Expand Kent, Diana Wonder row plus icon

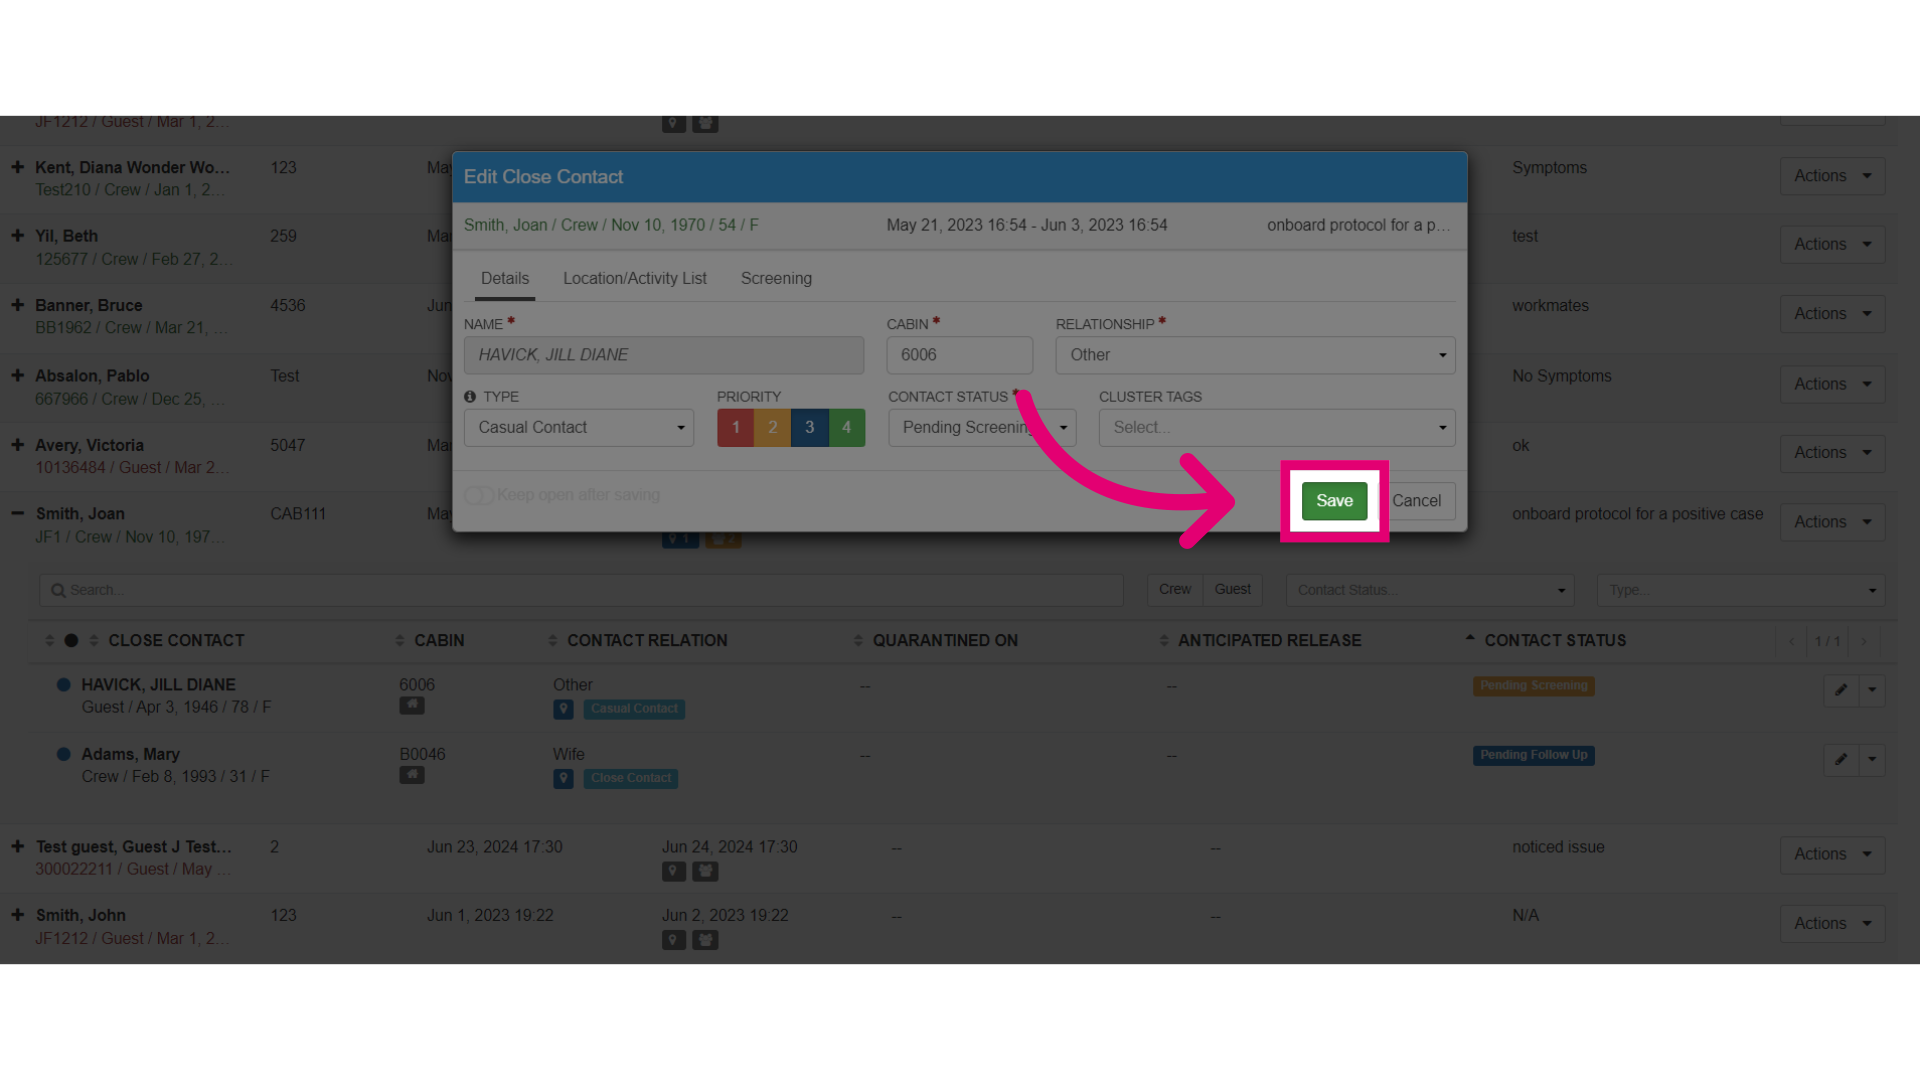[17, 167]
